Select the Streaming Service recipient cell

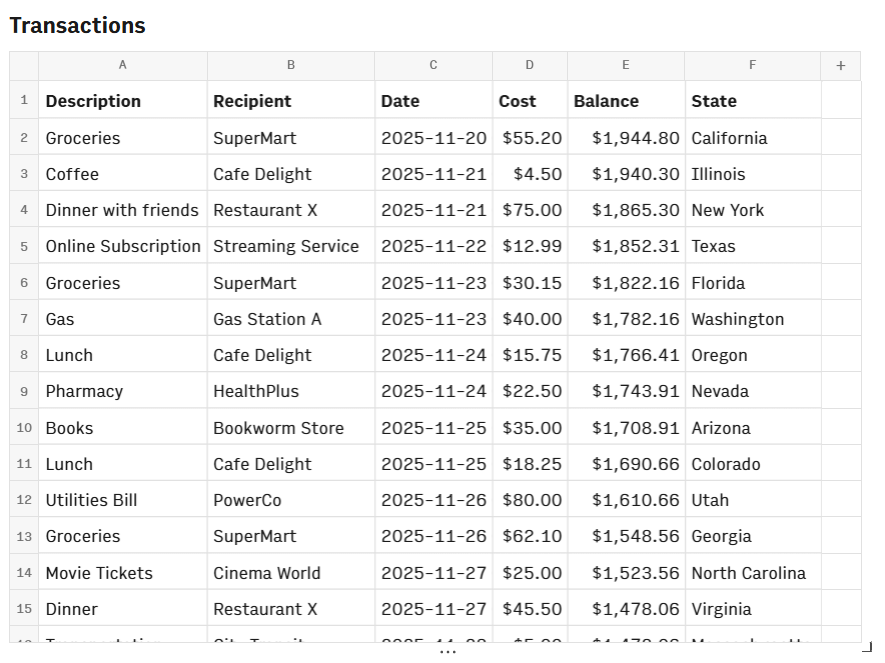pyautogui.click(x=290, y=246)
